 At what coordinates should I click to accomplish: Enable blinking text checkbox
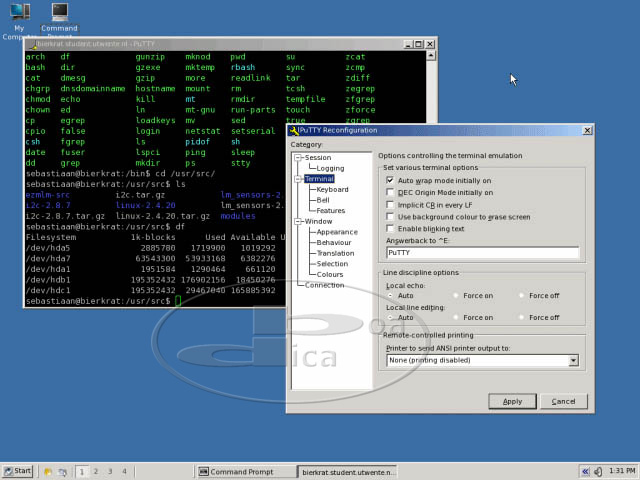pos(390,228)
